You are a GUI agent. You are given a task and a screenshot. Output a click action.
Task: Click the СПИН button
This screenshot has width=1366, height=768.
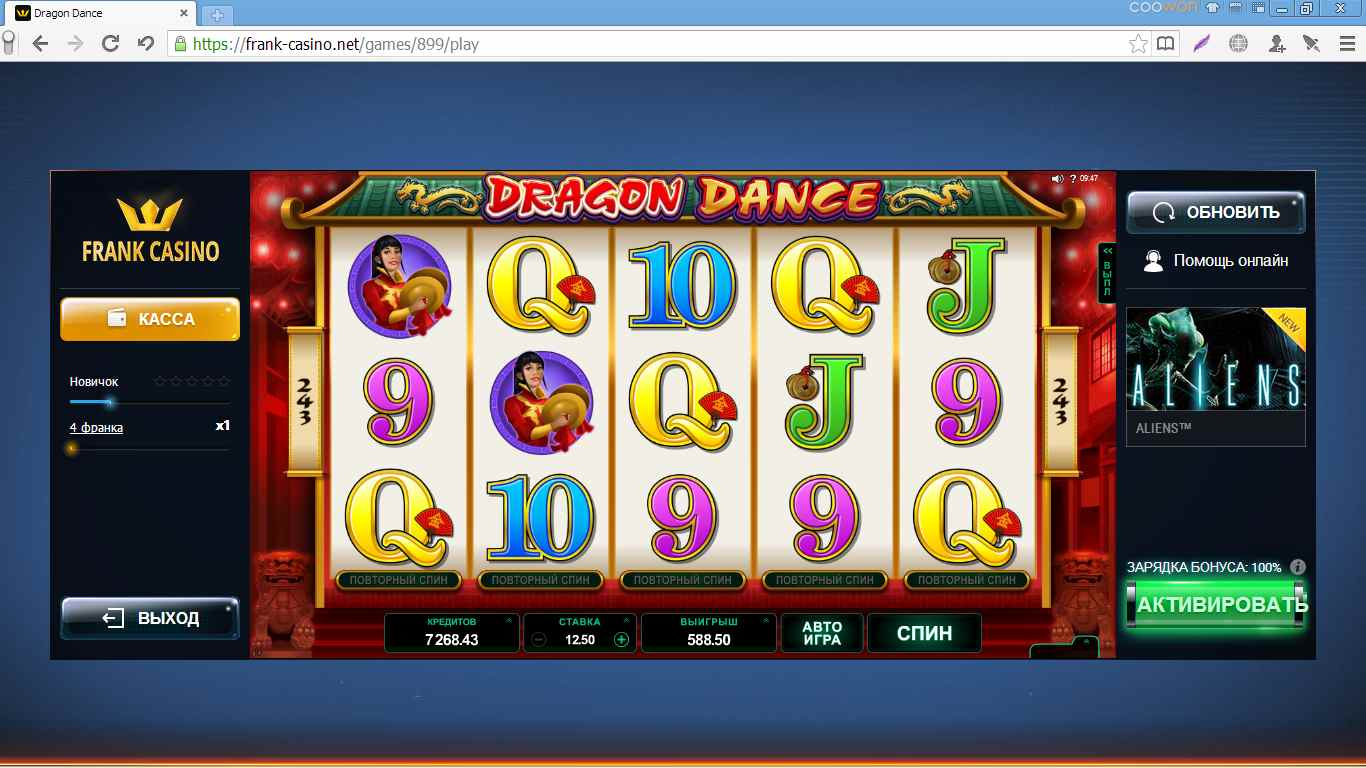pos(924,633)
